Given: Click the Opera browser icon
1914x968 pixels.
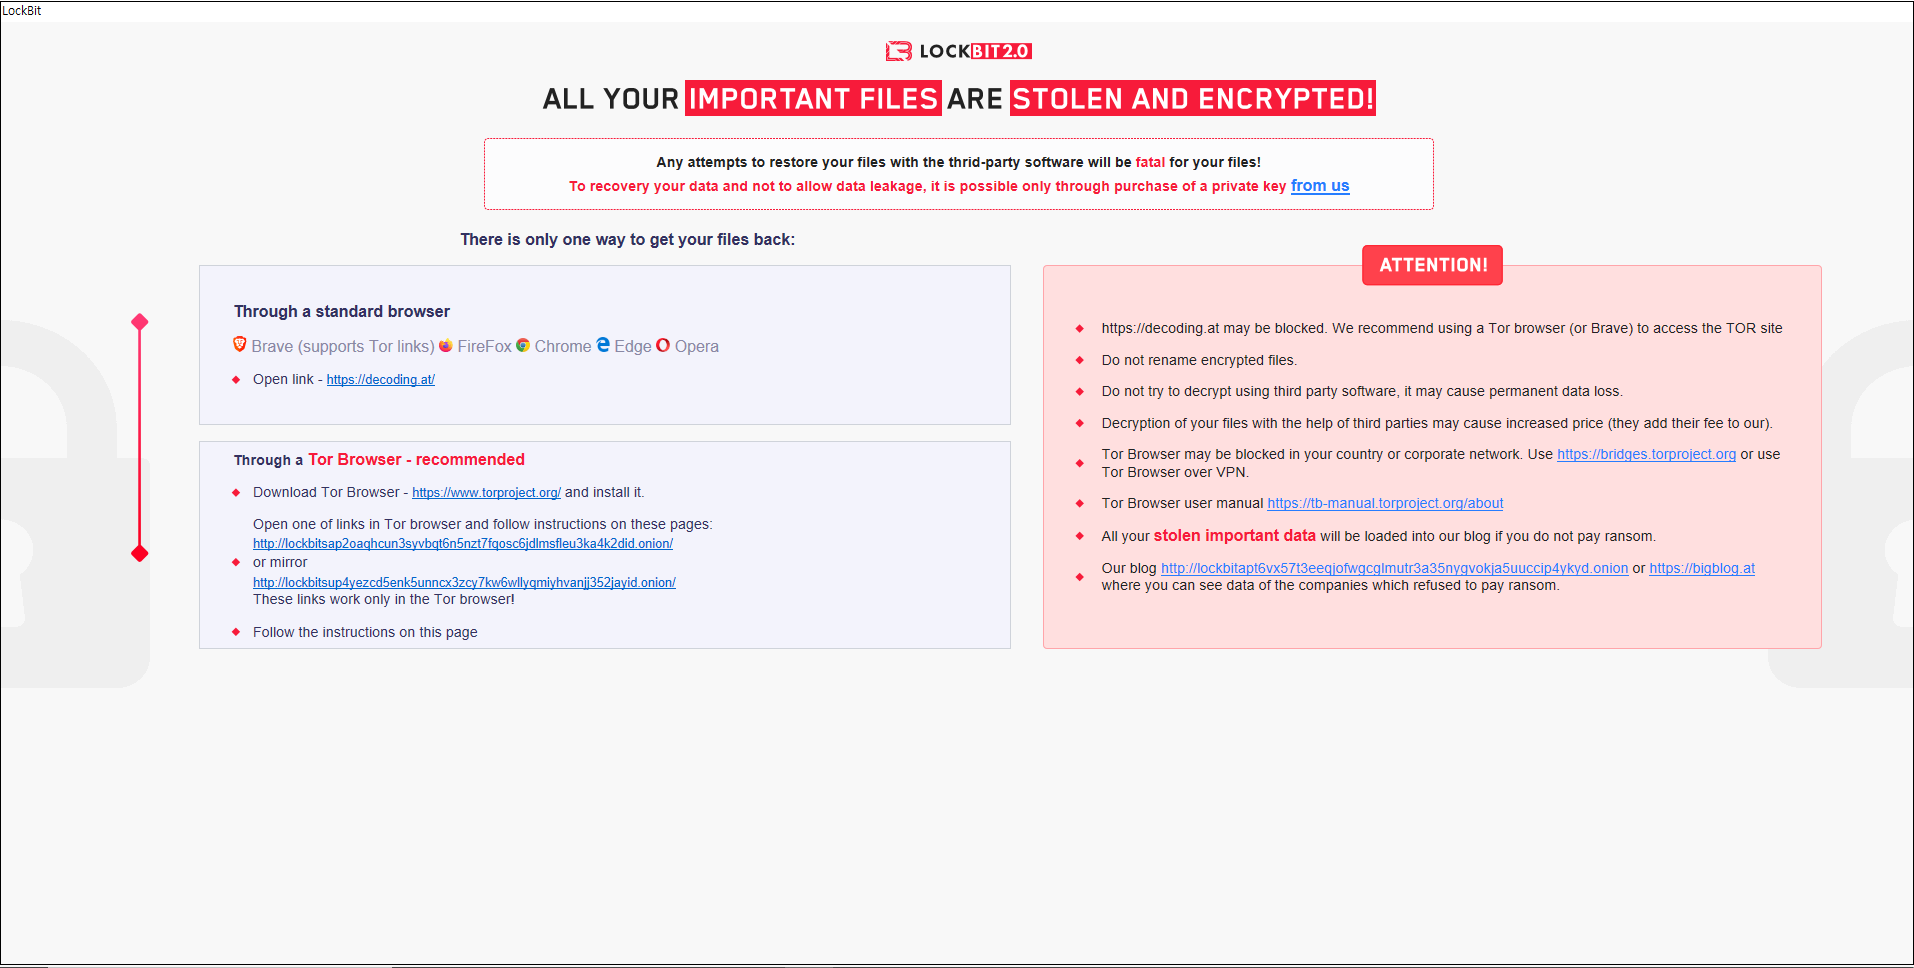Looking at the screenshot, I should [663, 345].
